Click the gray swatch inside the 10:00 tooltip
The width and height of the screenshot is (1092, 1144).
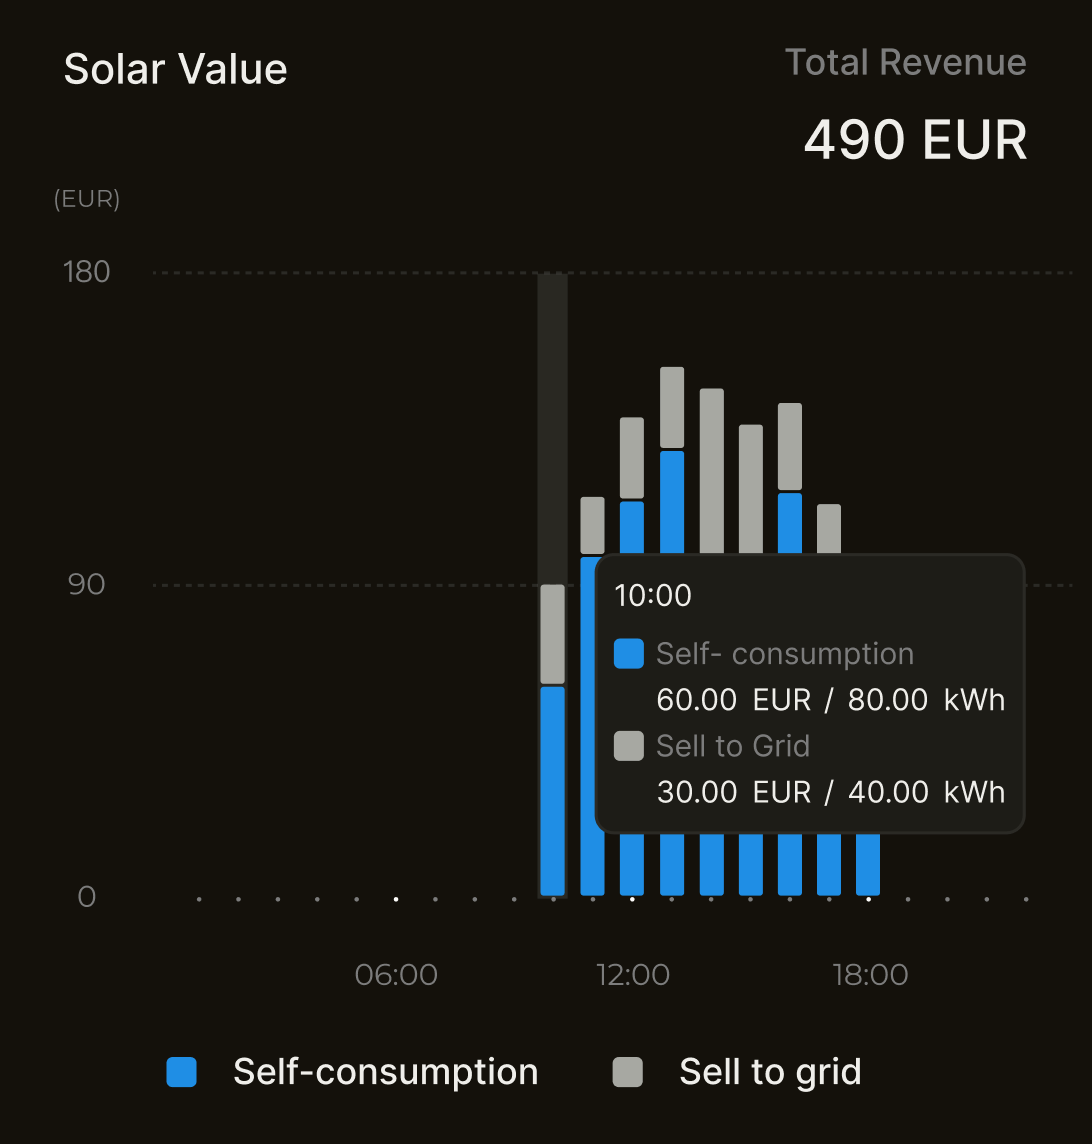tap(628, 746)
